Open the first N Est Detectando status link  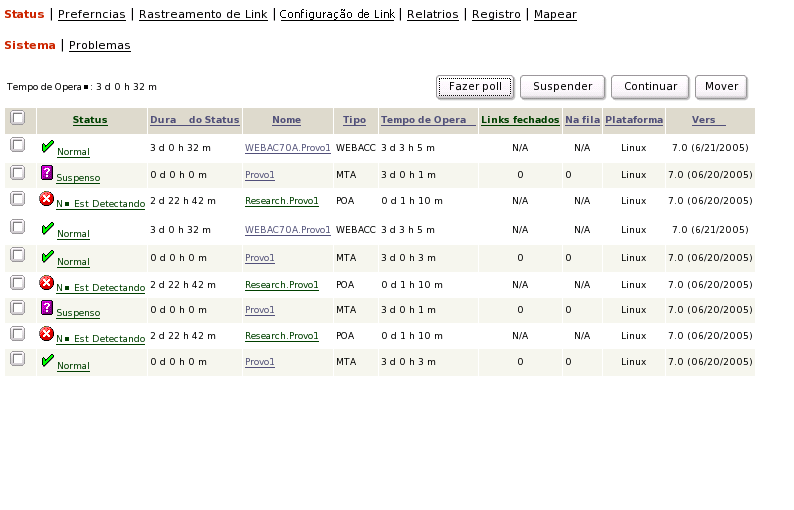tap(100, 204)
